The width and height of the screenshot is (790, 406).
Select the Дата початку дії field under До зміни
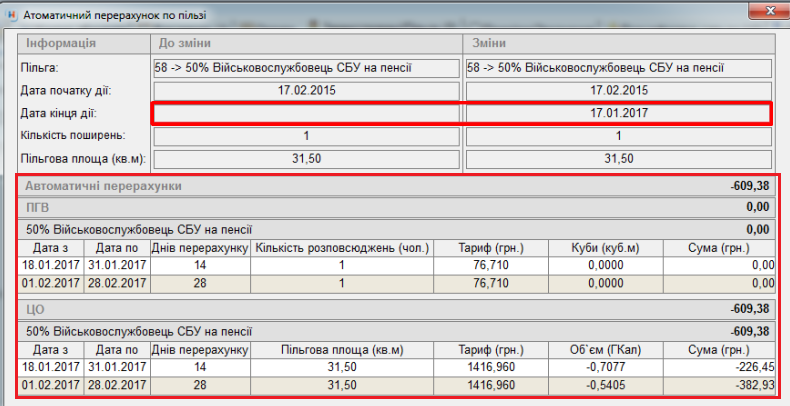pos(306,91)
